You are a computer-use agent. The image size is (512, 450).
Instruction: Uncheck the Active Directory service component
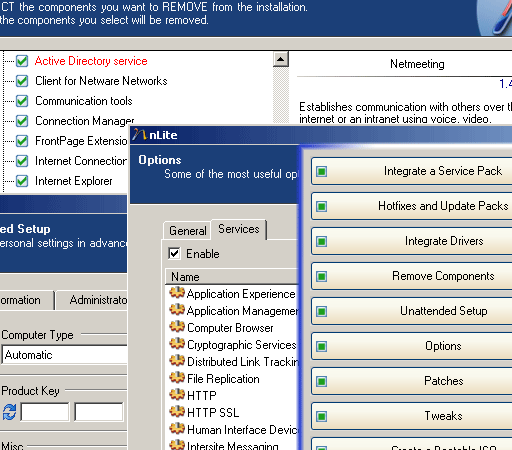22,61
